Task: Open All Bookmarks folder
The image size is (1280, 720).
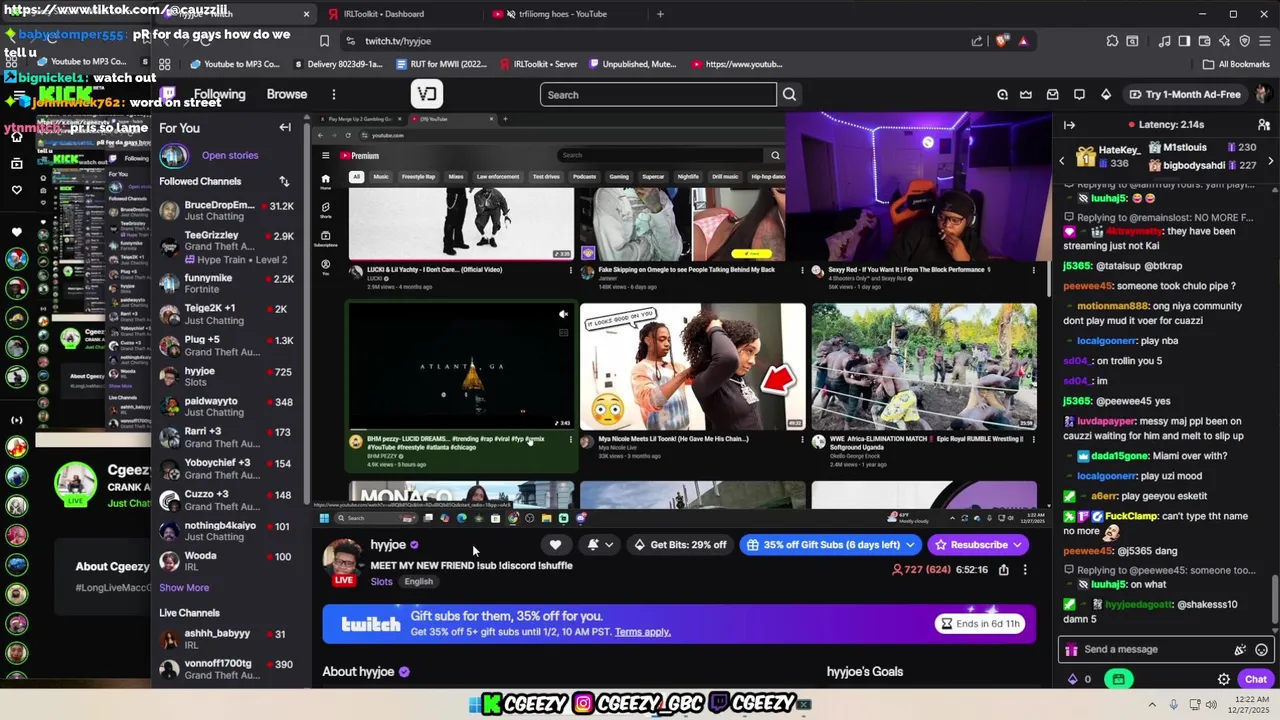Action: tap(1237, 64)
